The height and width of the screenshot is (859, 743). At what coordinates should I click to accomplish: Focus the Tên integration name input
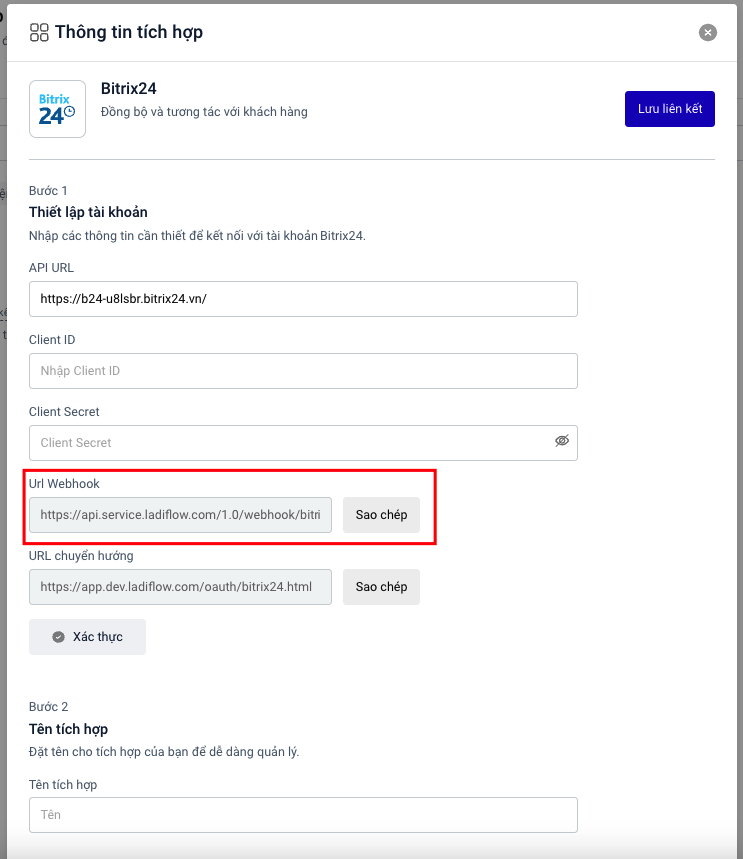303,815
